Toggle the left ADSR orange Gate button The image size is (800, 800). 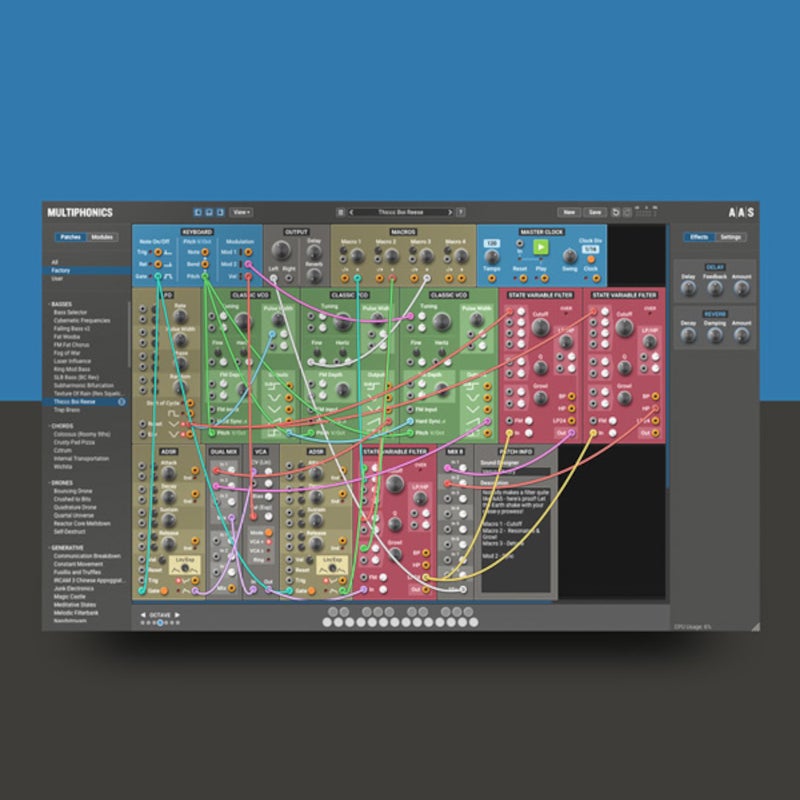point(164,591)
